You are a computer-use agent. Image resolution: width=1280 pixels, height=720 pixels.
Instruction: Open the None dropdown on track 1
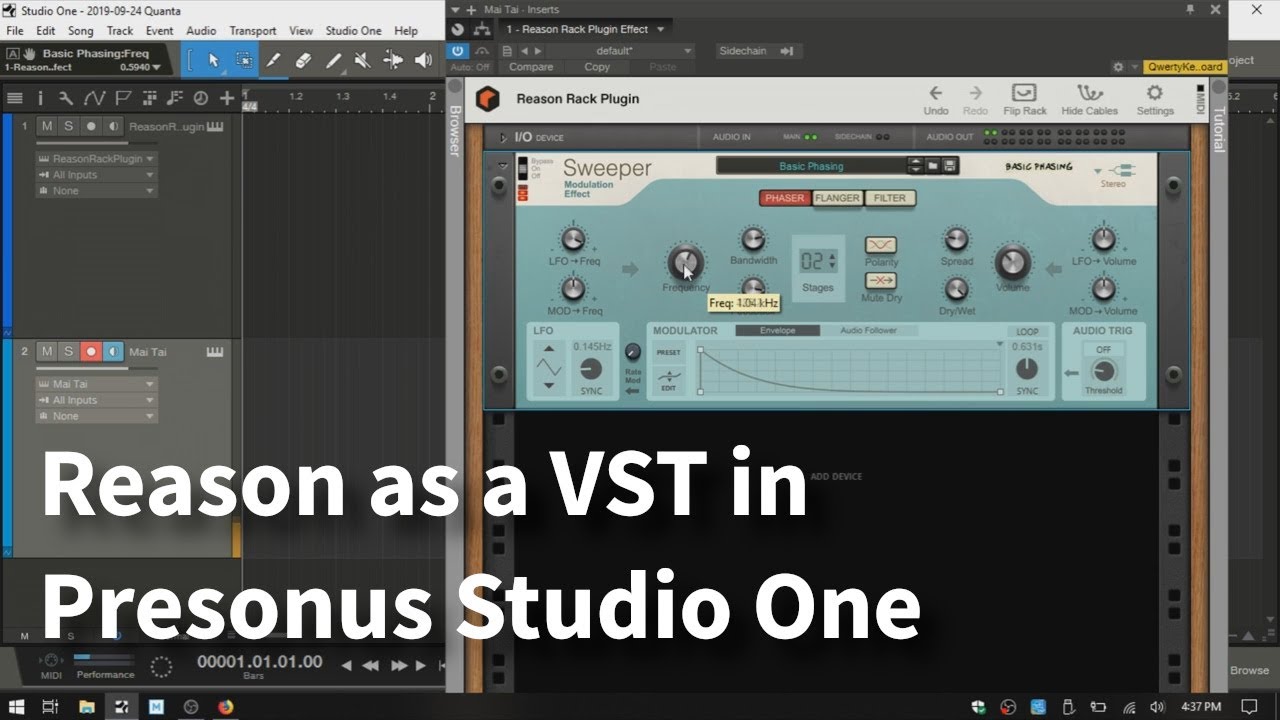click(96, 191)
